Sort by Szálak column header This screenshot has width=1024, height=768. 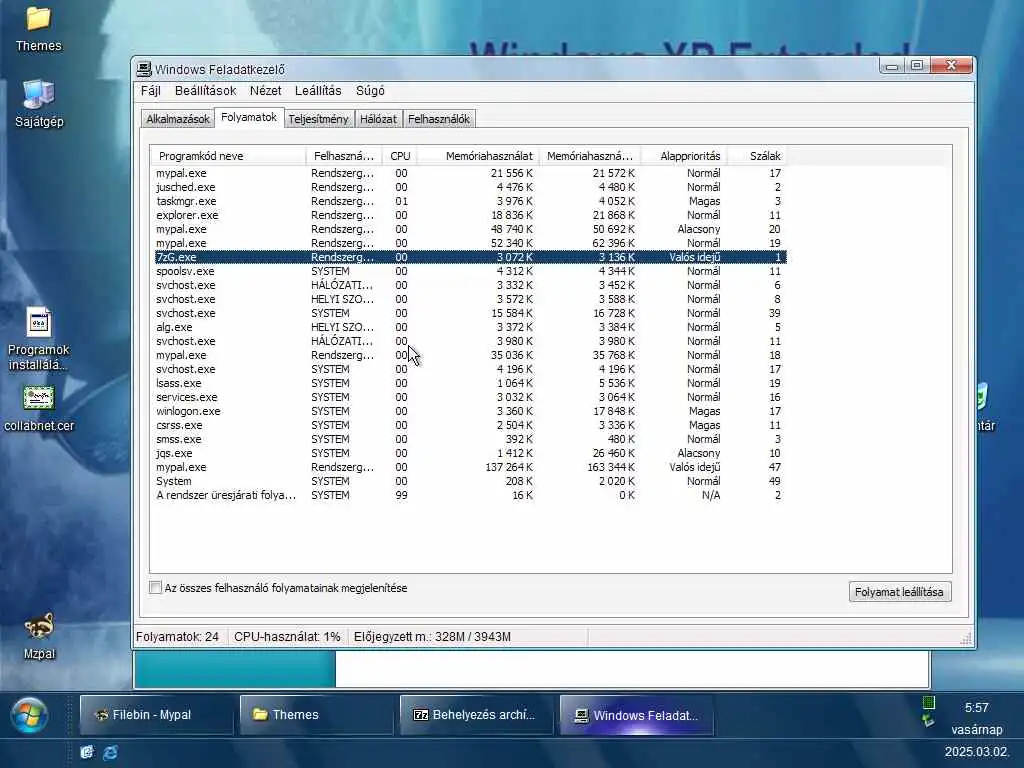click(x=758, y=156)
